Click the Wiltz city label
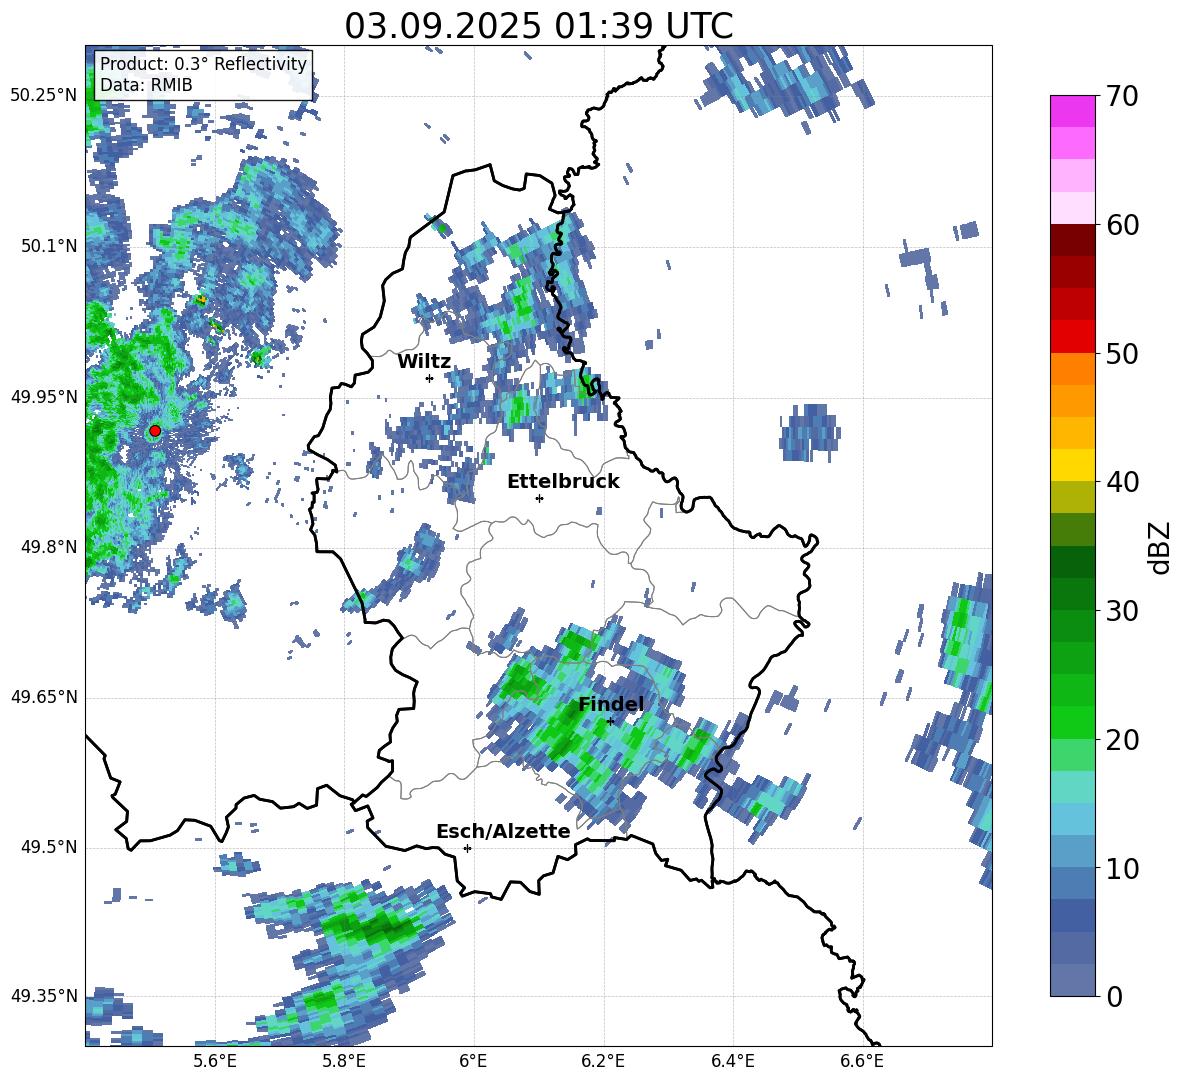Viewport: 1184px width, 1081px height. click(x=424, y=362)
